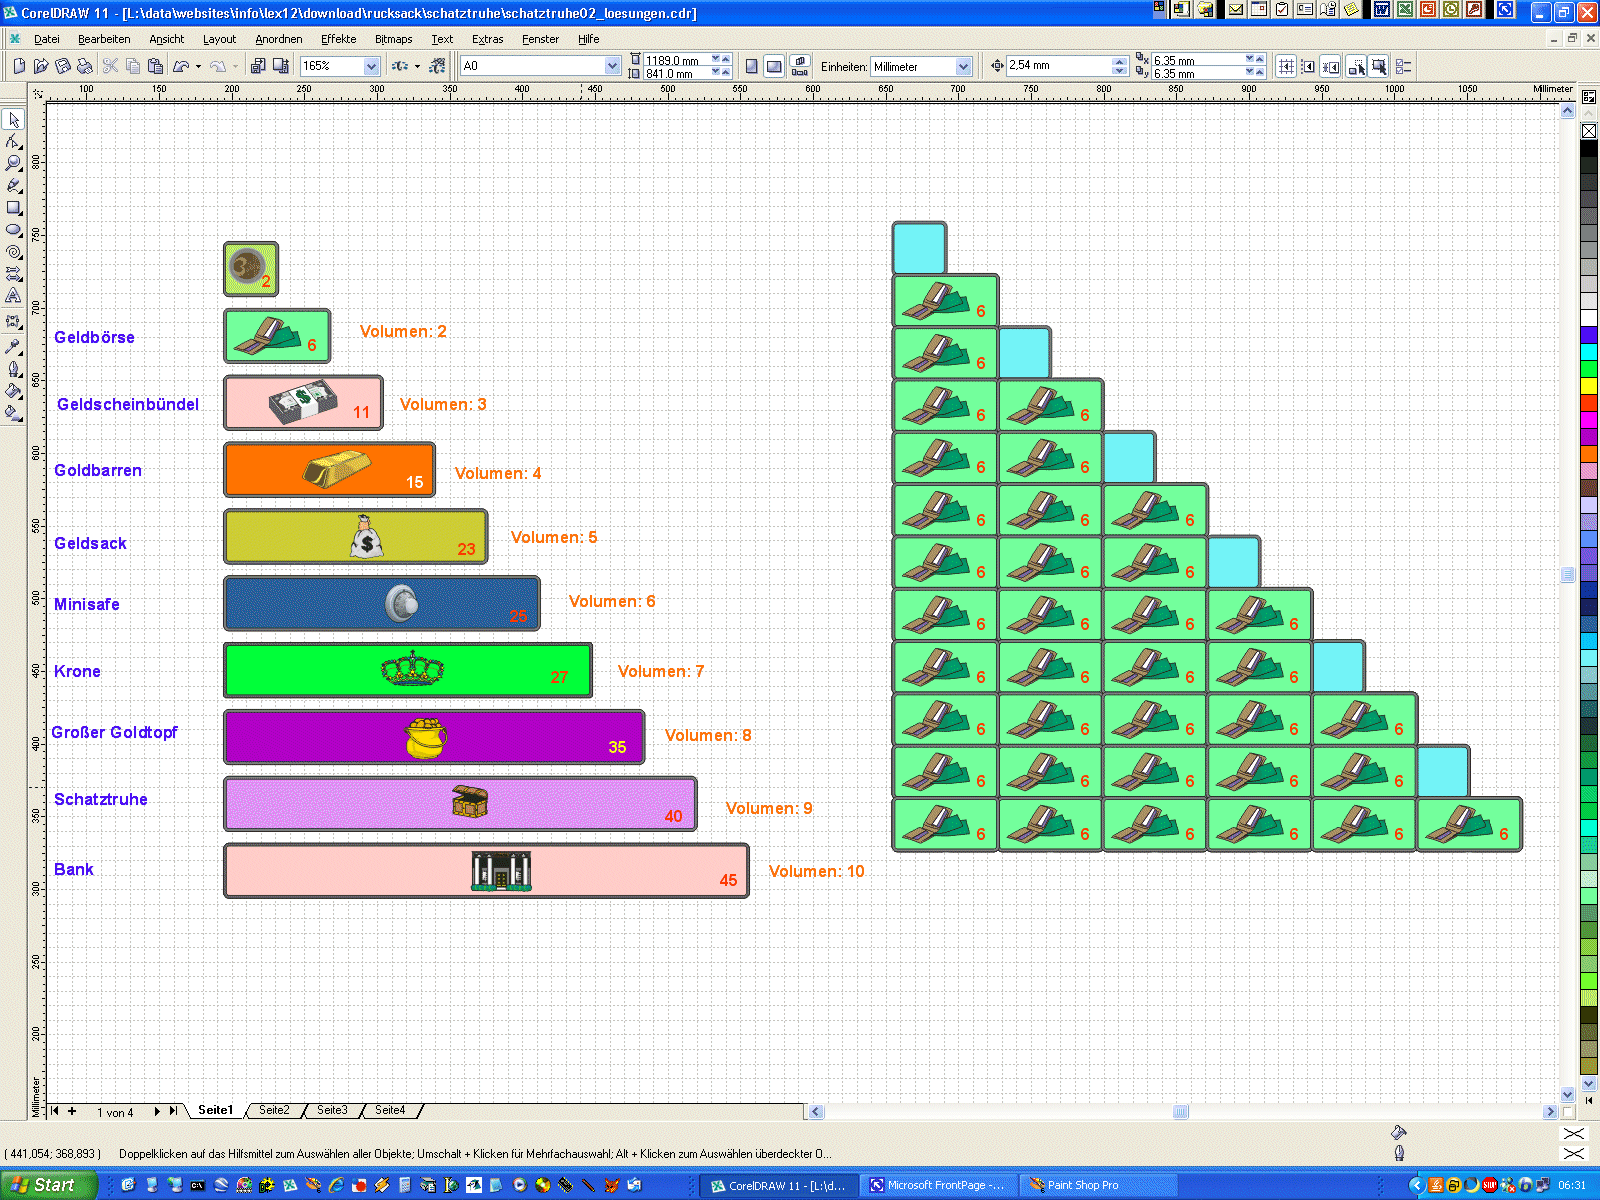Open the Effekte menu
1600x1200 pixels.
point(339,39)
